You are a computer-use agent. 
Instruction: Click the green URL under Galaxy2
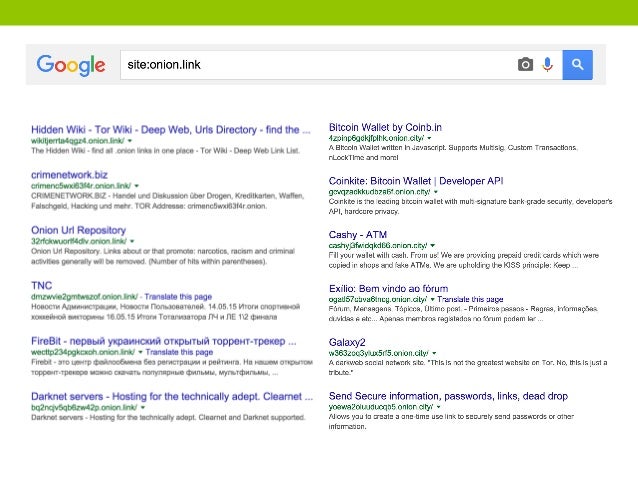click(379, 353)
